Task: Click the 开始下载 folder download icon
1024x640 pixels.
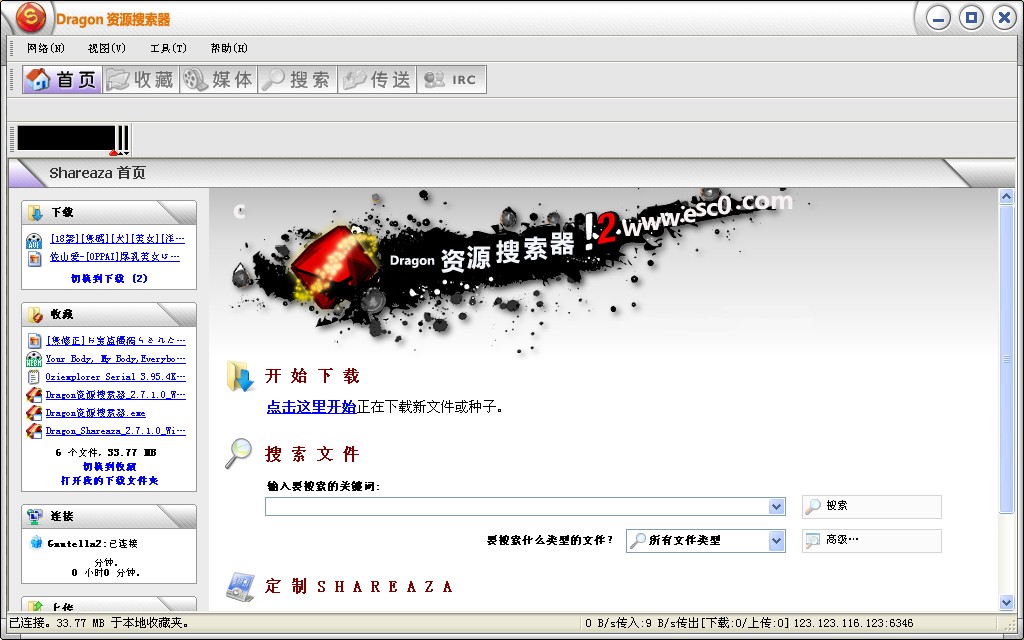Action: click(x=240, y=377)
